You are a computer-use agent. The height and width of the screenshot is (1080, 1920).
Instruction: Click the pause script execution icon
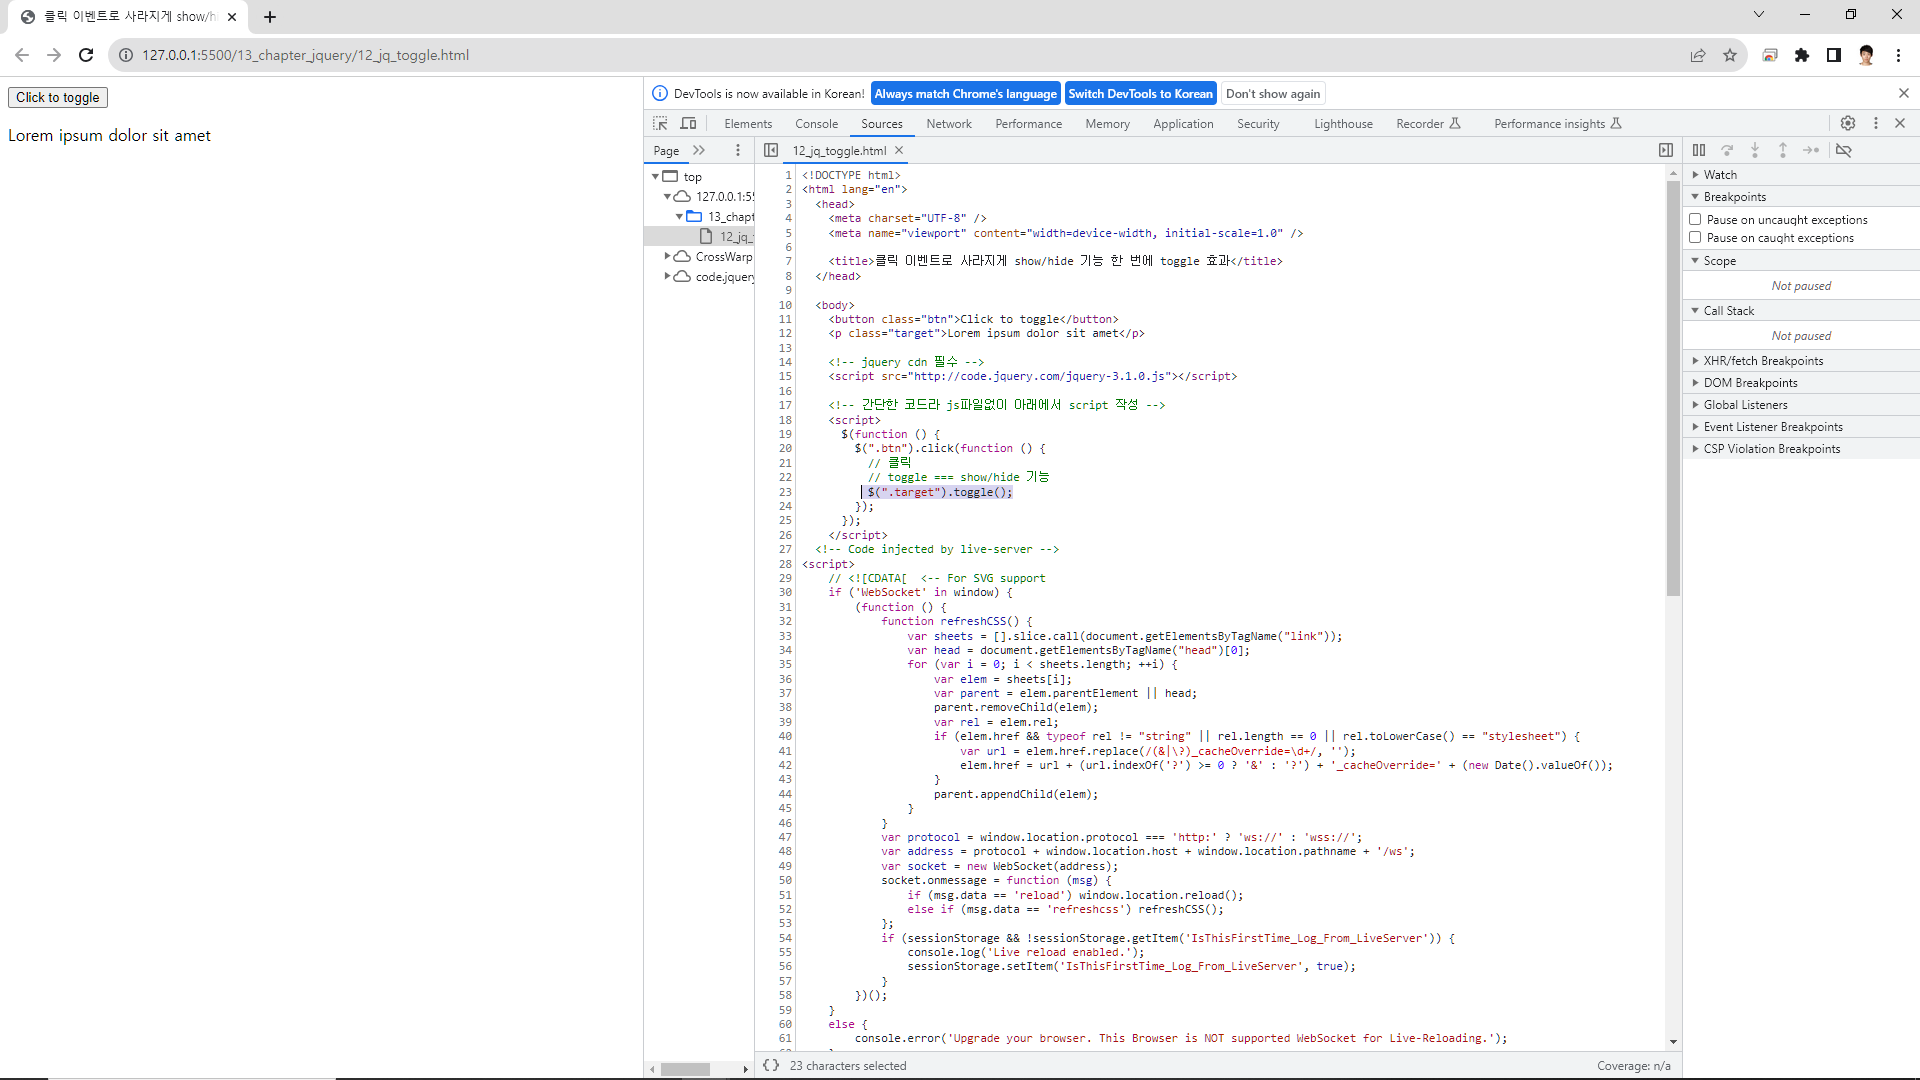click(x=1699, y=150)
